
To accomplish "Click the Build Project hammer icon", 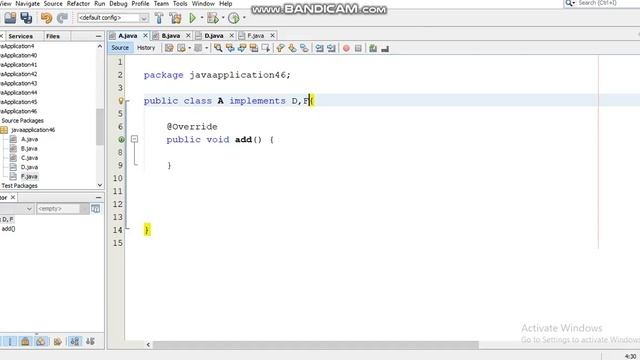I will pos(159,18).
